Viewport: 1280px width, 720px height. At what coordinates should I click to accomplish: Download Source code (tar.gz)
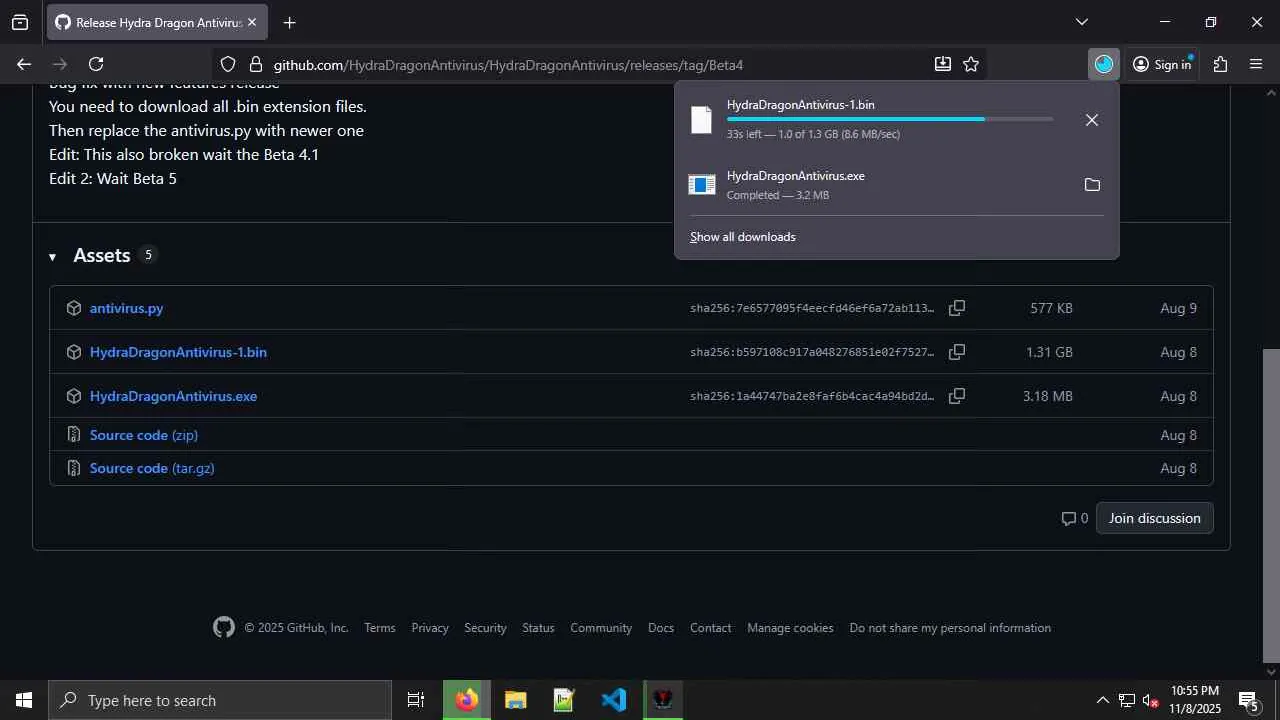point(152,468)
